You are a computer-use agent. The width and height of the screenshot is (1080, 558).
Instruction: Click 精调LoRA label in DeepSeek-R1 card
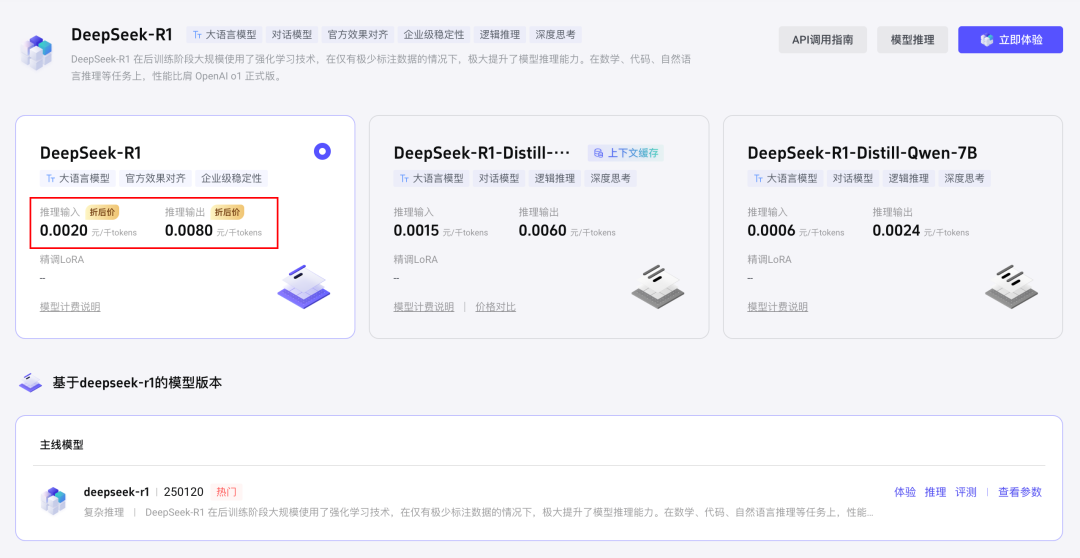pos(62,260)
